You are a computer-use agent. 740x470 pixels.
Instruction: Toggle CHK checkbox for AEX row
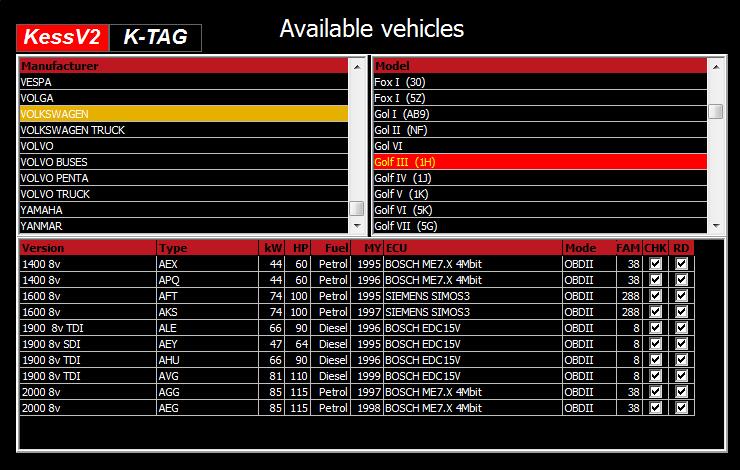click(x=655, y=264)
